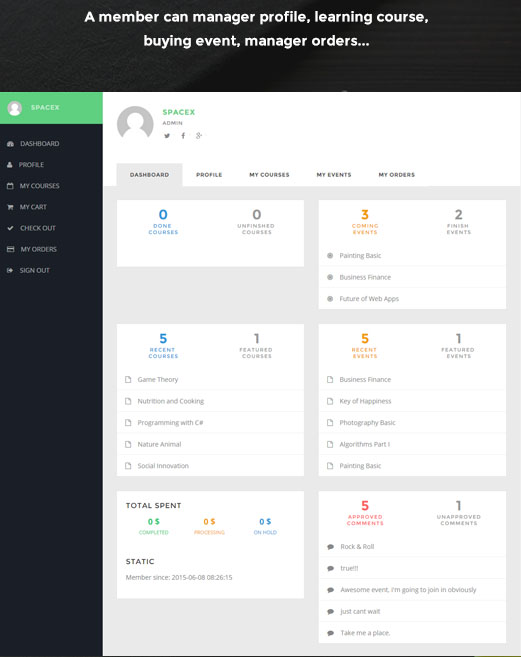The height and width of the screenshot is (657, 521).
Task: Click the large SPACEX profile avatar
Action: [135, 124]
